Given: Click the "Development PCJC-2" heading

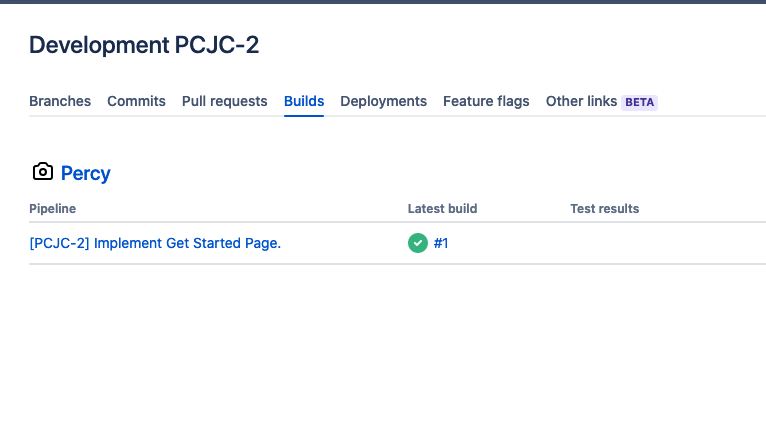Looking at the screenshot, I should pos(144,45).
